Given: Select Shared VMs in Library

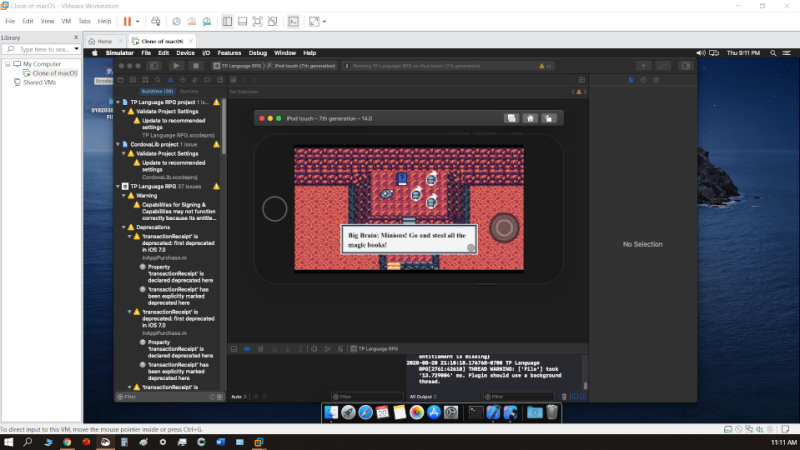Looking at the screenshot, I should [x=39, y=82].
